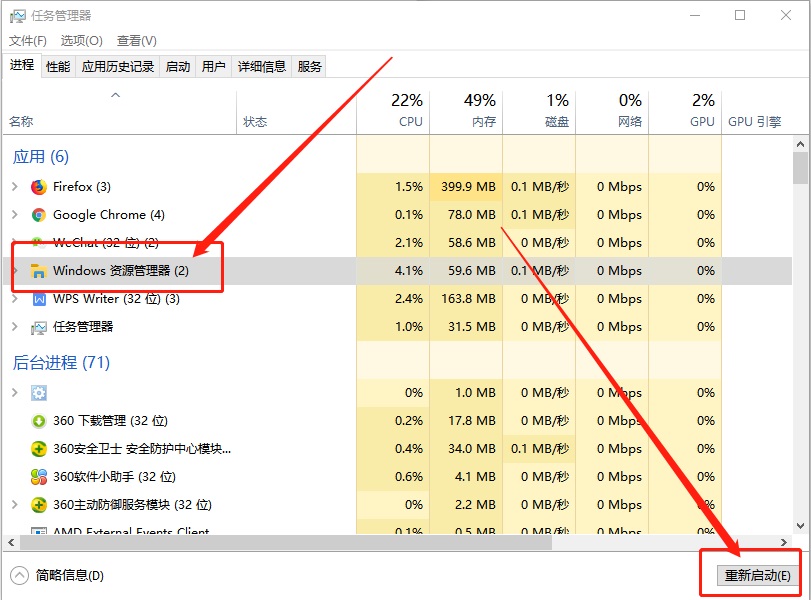Click the 360主动防御服务模块 icon
The width and height of the screenshot is (811, 600).
(x=39, y=504)
